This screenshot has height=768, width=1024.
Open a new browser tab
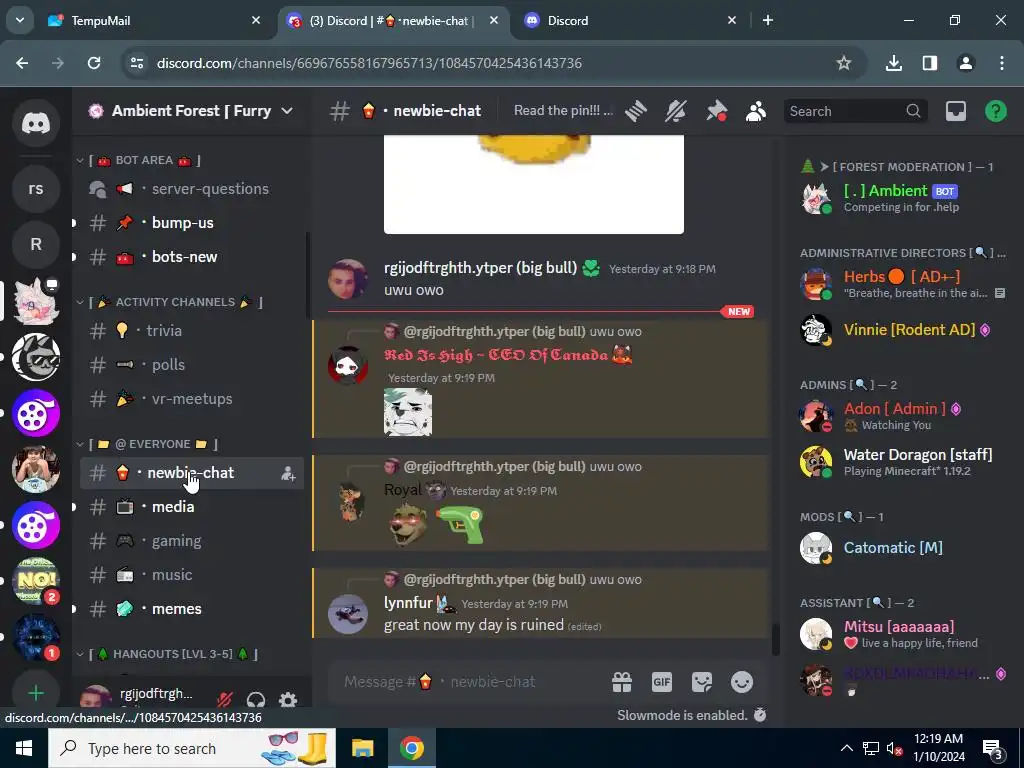click(768, 21)
